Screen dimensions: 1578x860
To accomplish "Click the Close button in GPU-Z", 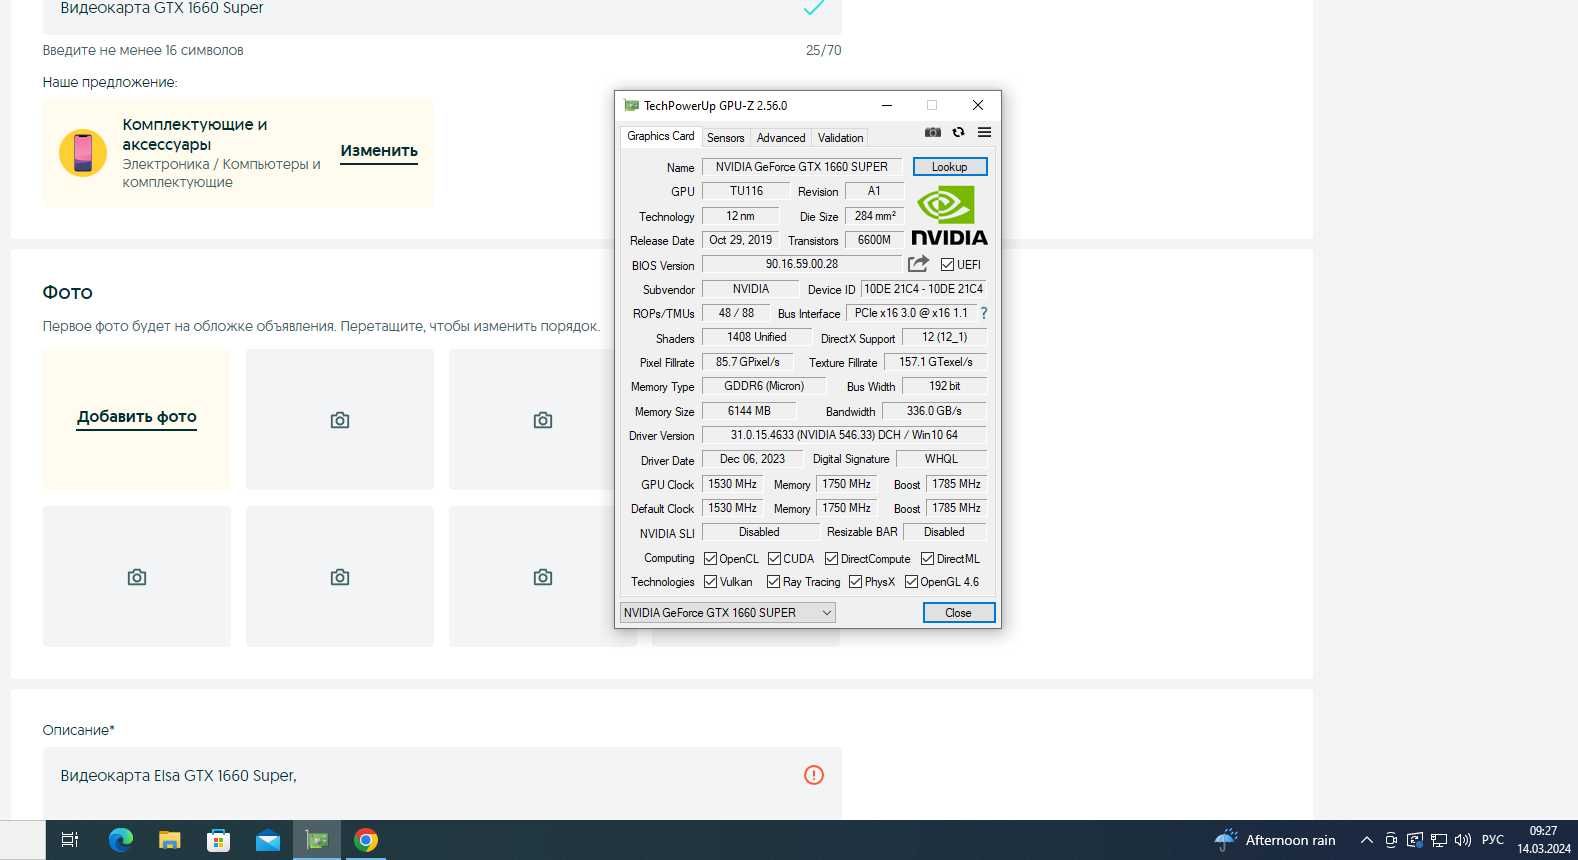I will click(x=958, y=613).
